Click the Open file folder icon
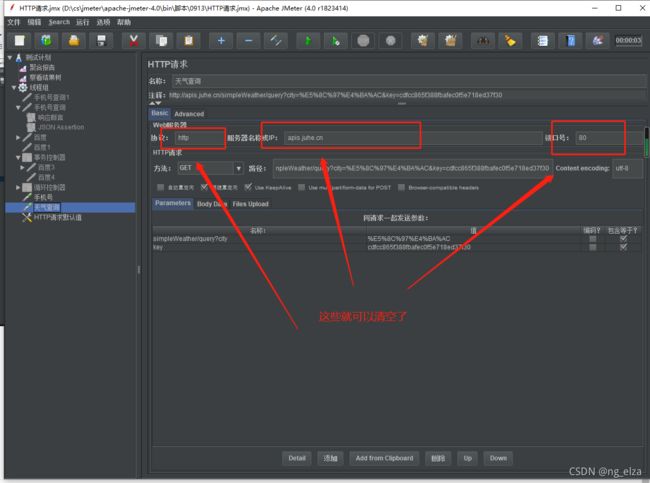650x483 pixels. (74, 41)
